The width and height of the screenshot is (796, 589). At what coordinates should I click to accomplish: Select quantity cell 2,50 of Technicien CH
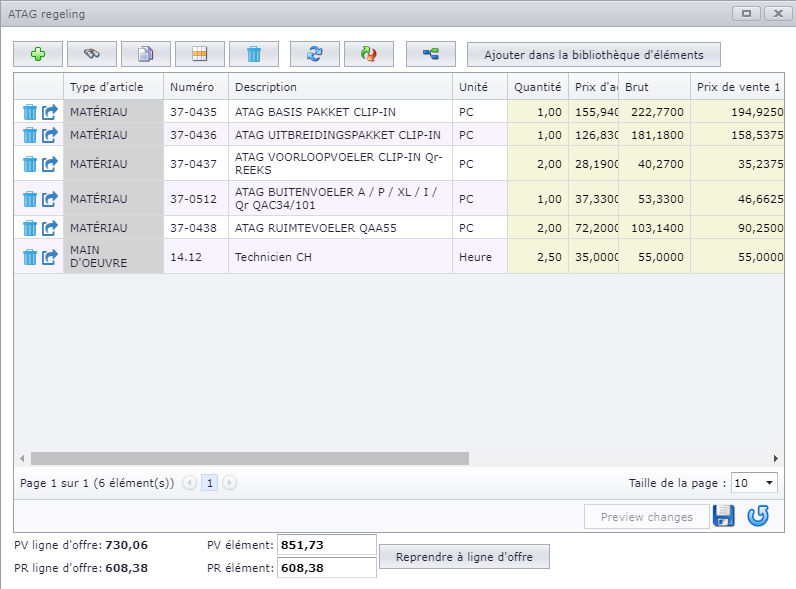coord(538,257)
